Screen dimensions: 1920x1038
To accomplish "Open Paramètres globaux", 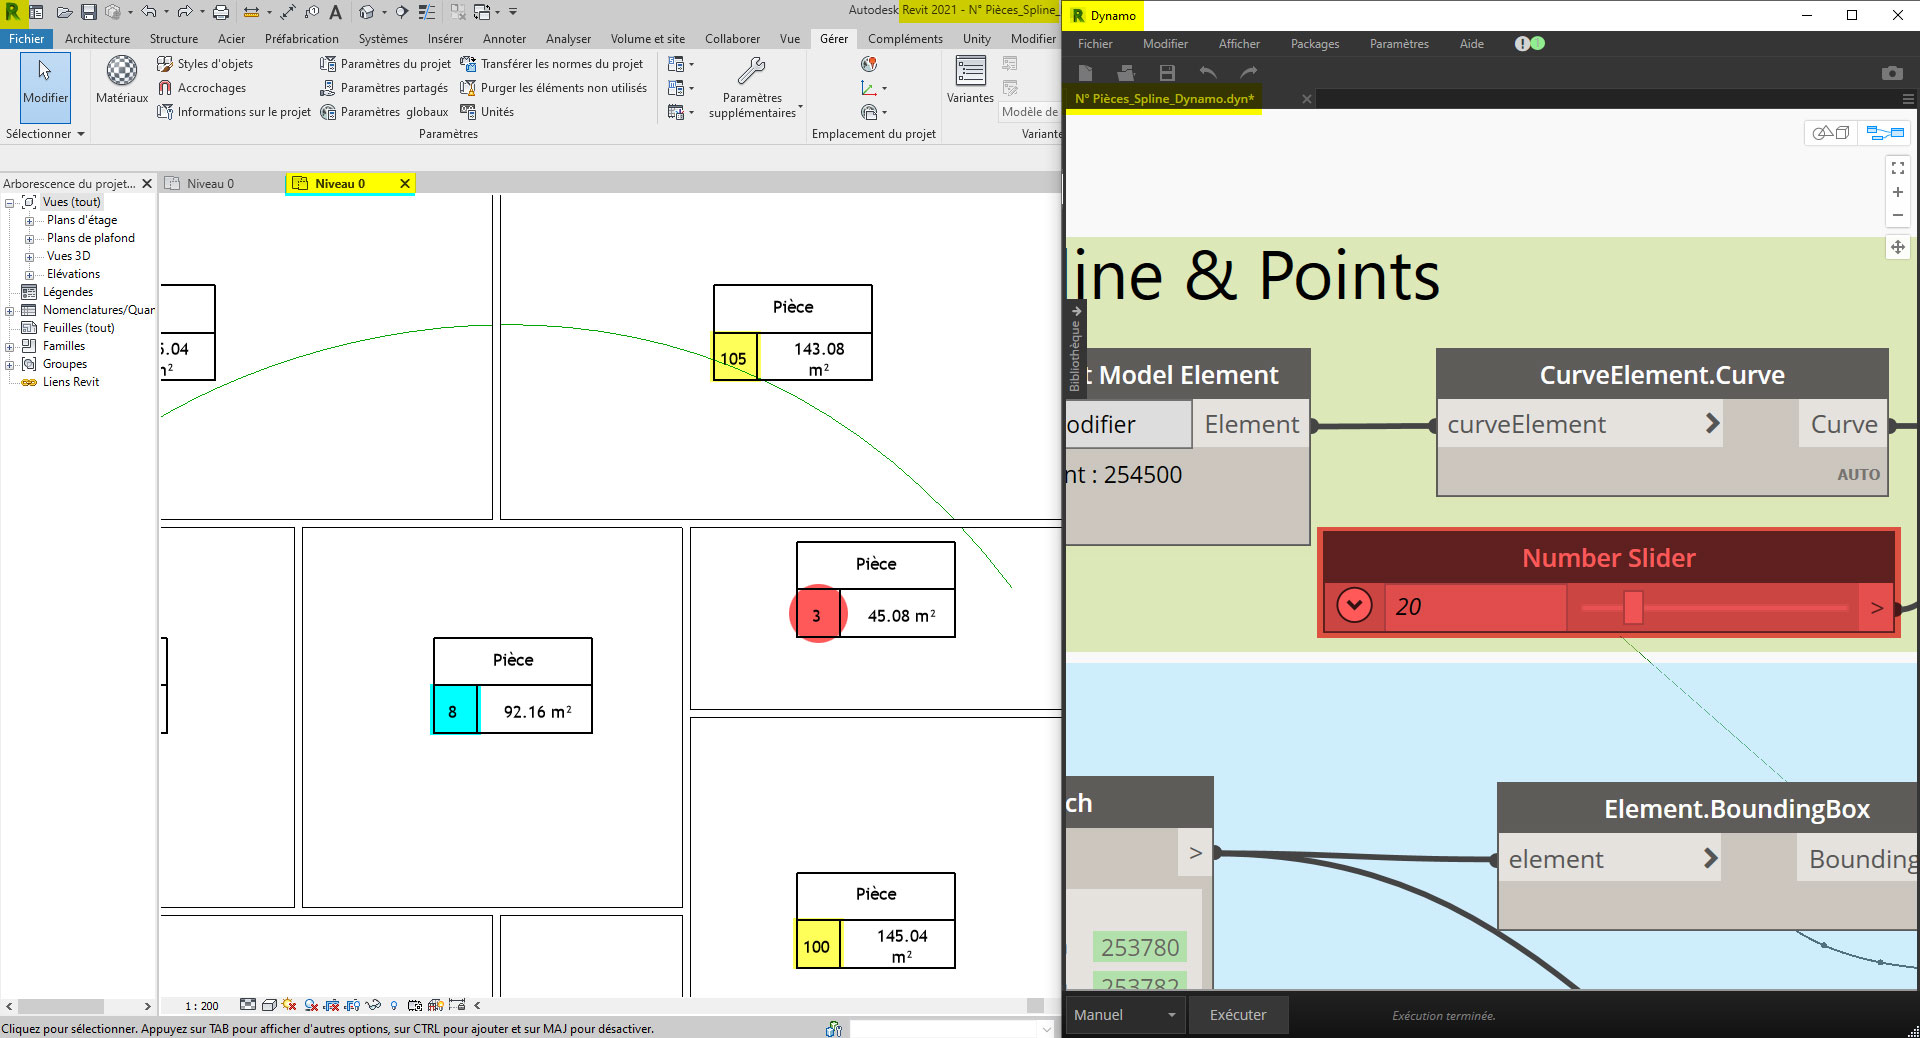I will [384, 112].
